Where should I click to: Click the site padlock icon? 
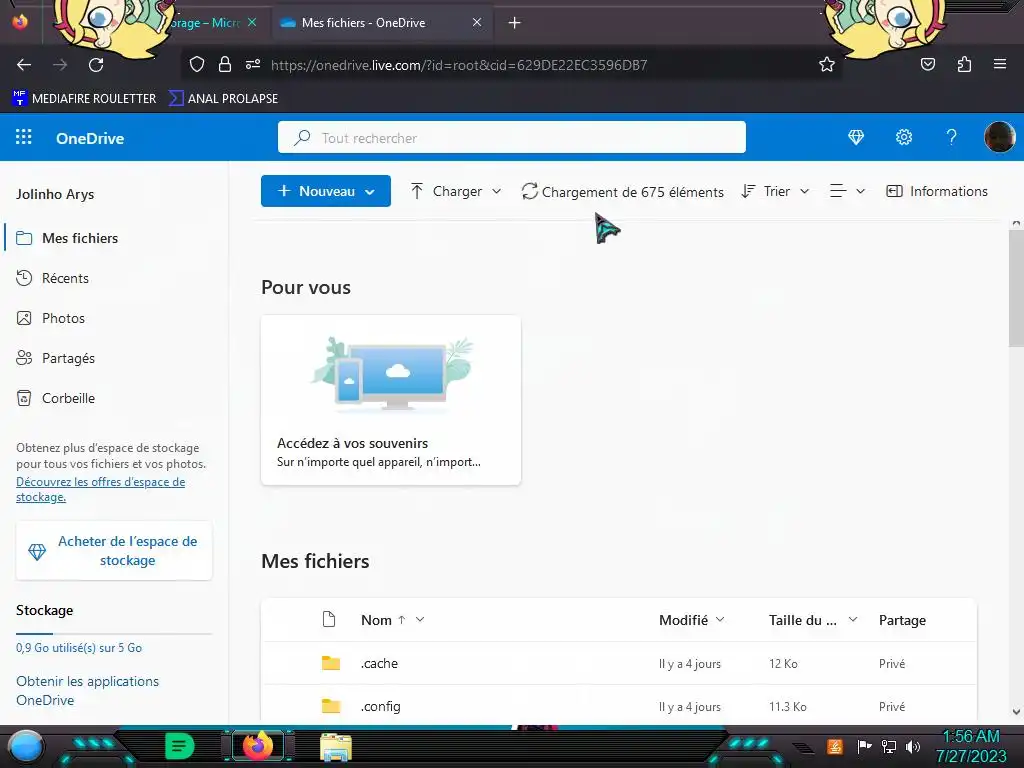[225, 64]
